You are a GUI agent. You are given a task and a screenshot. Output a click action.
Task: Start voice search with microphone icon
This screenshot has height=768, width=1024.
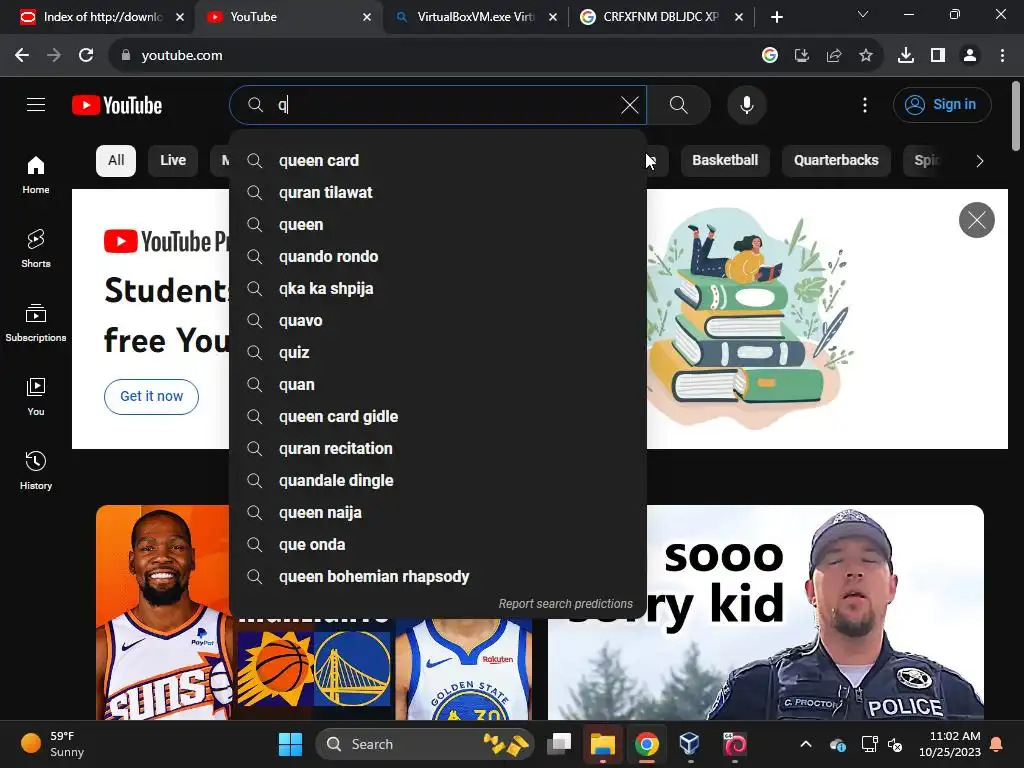click(746, 105)
